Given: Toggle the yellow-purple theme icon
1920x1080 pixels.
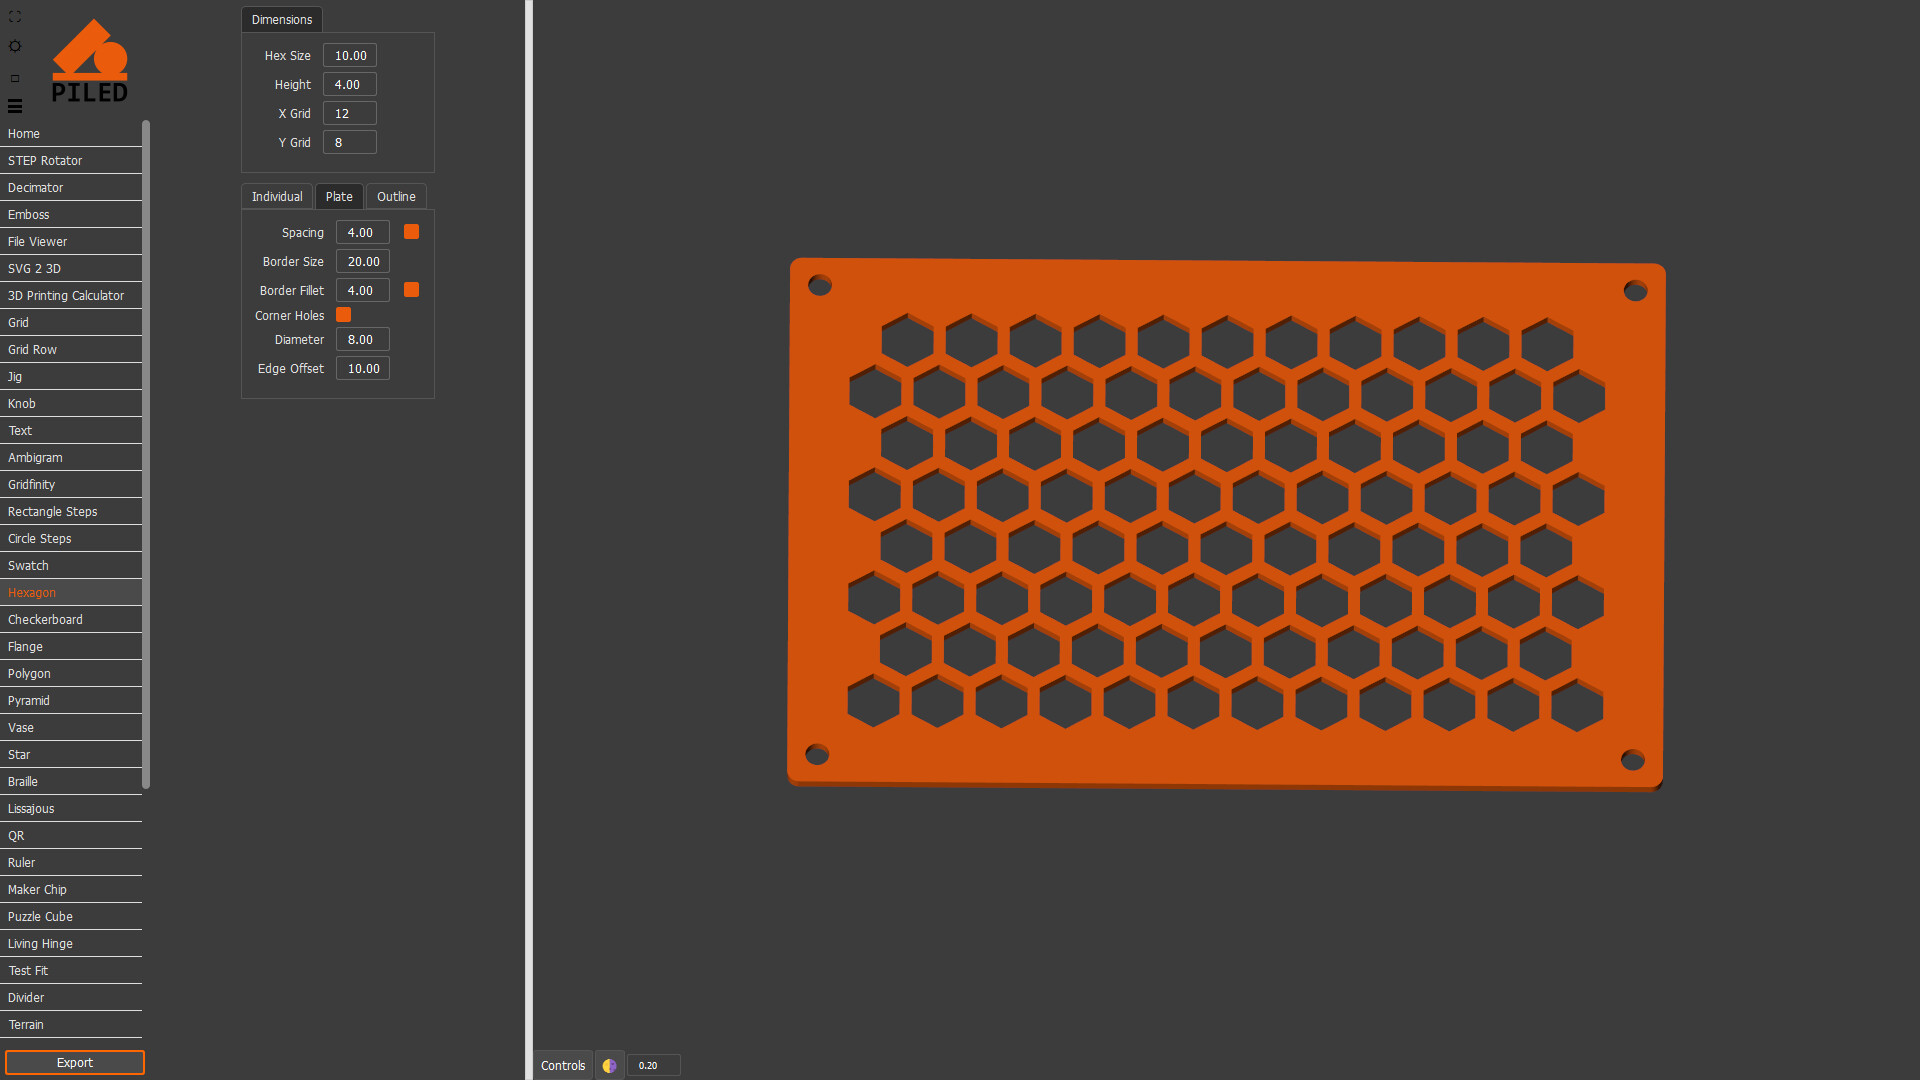Looking at the screenshot, I should [x=609, y=1066].
